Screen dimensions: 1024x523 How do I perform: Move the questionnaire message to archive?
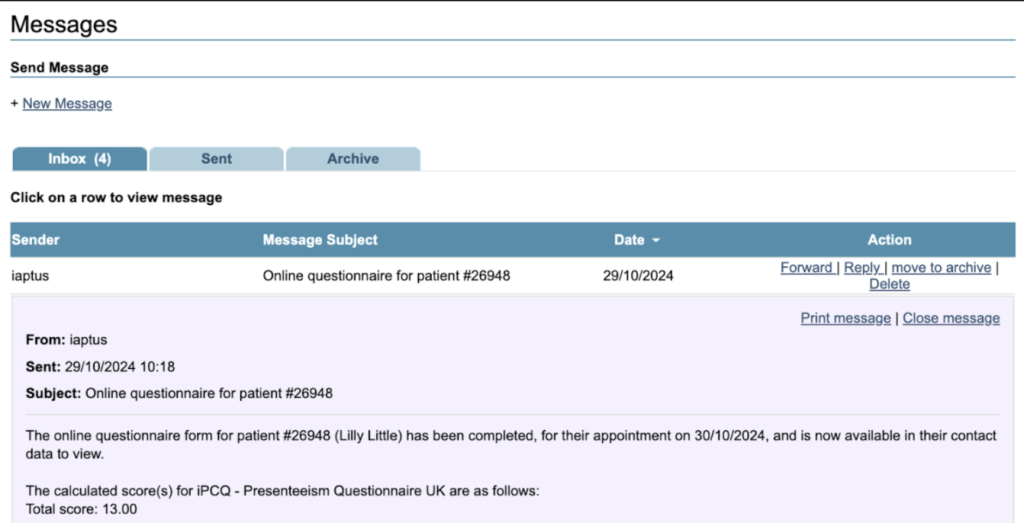coord(941,268)
